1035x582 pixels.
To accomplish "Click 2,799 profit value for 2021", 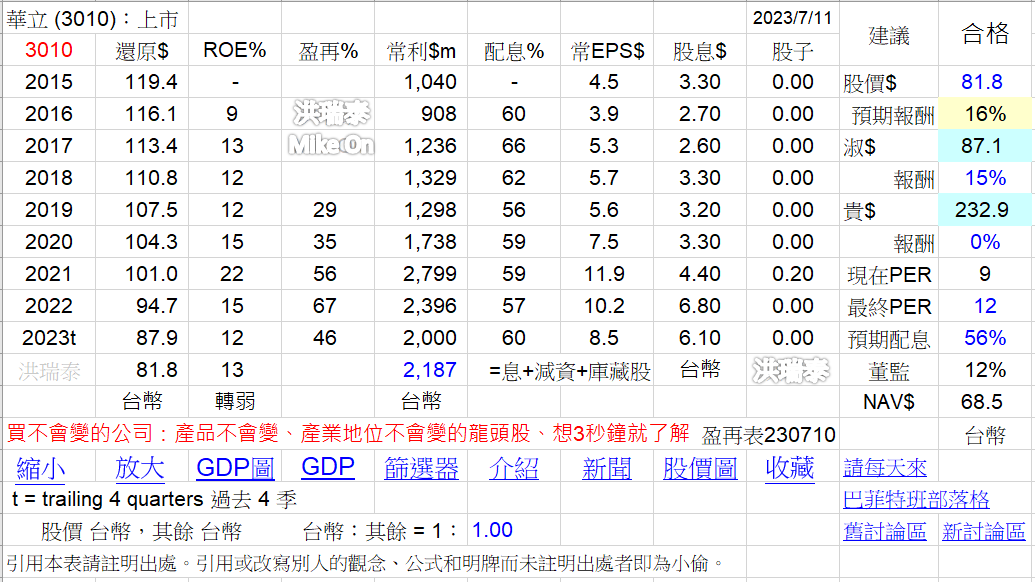I will click(x=430, y=273).
